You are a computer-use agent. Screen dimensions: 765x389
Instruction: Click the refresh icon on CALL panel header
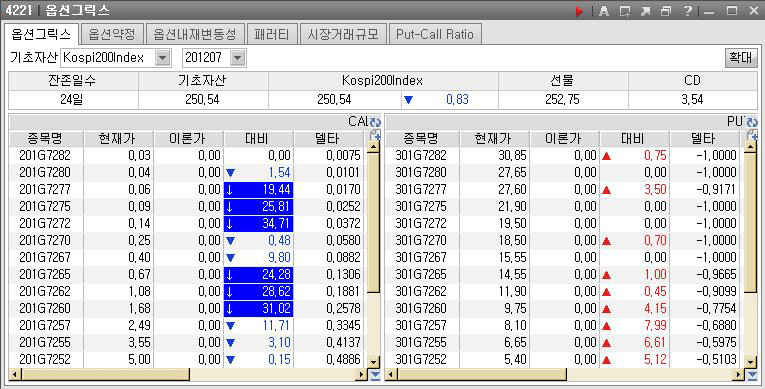pyautogui.click(x=375, y=122)
